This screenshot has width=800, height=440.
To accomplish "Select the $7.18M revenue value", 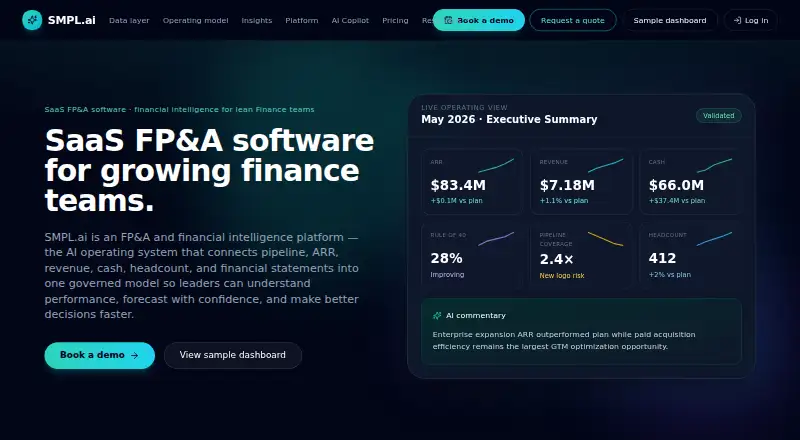I will [x=567, y=185].
